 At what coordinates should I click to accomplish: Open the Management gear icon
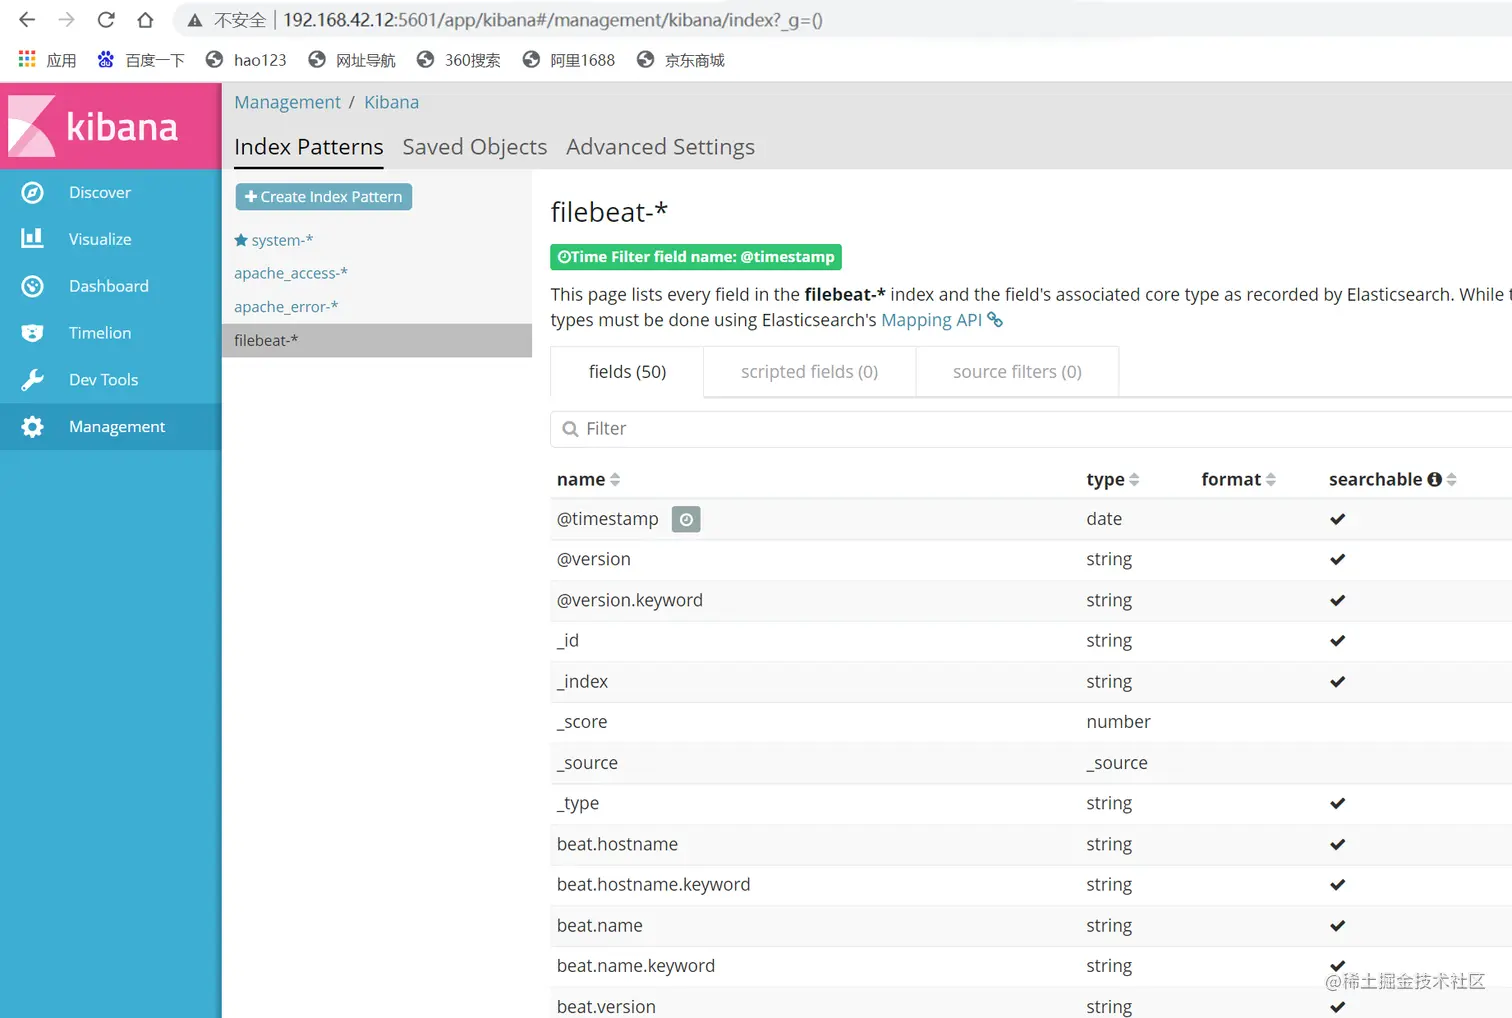[32, 427]
